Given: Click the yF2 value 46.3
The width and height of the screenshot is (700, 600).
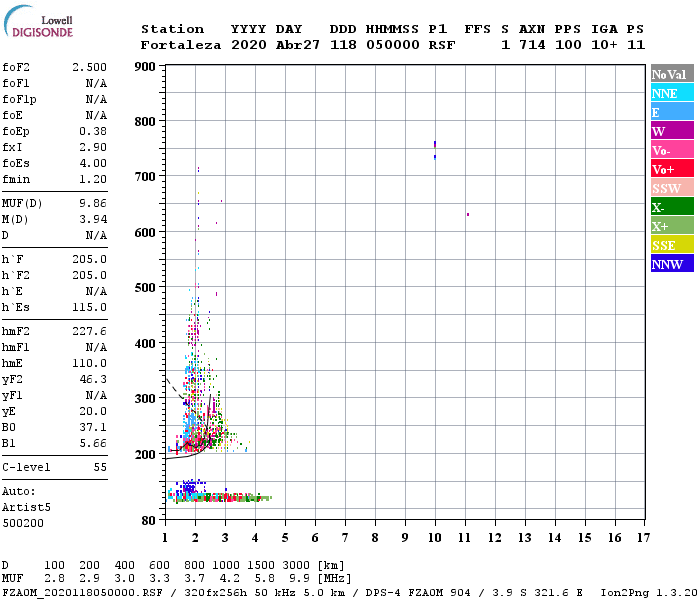Looking at the screenshot, I should 93,379.
